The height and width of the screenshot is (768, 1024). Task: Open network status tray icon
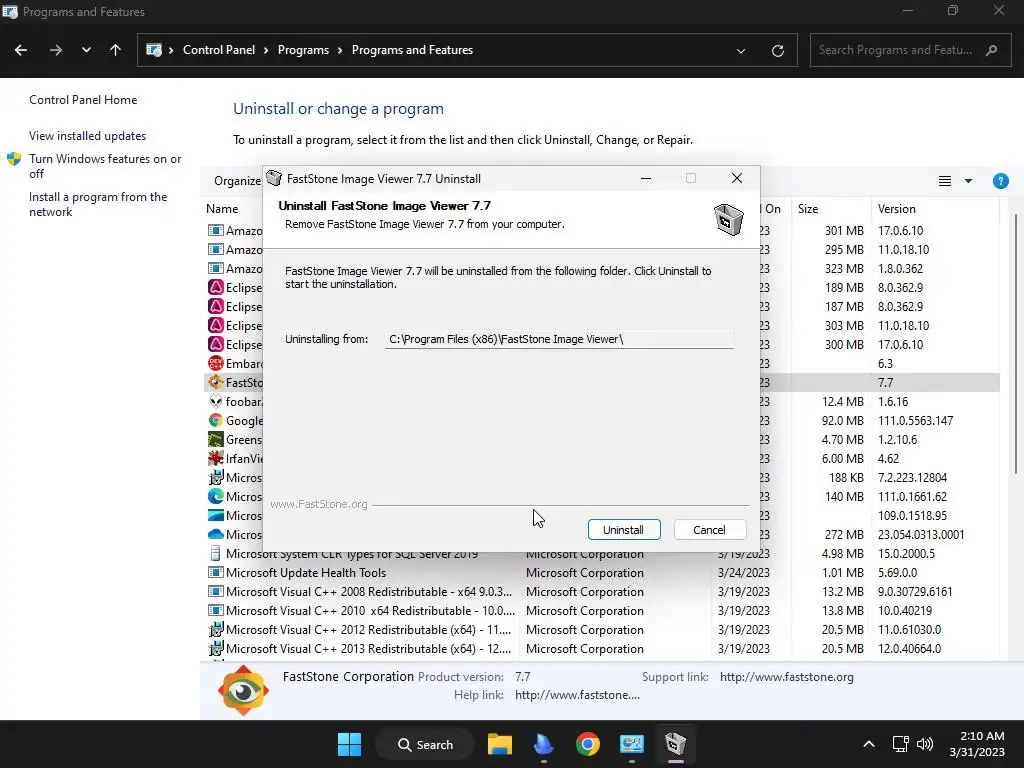point(901,744)
